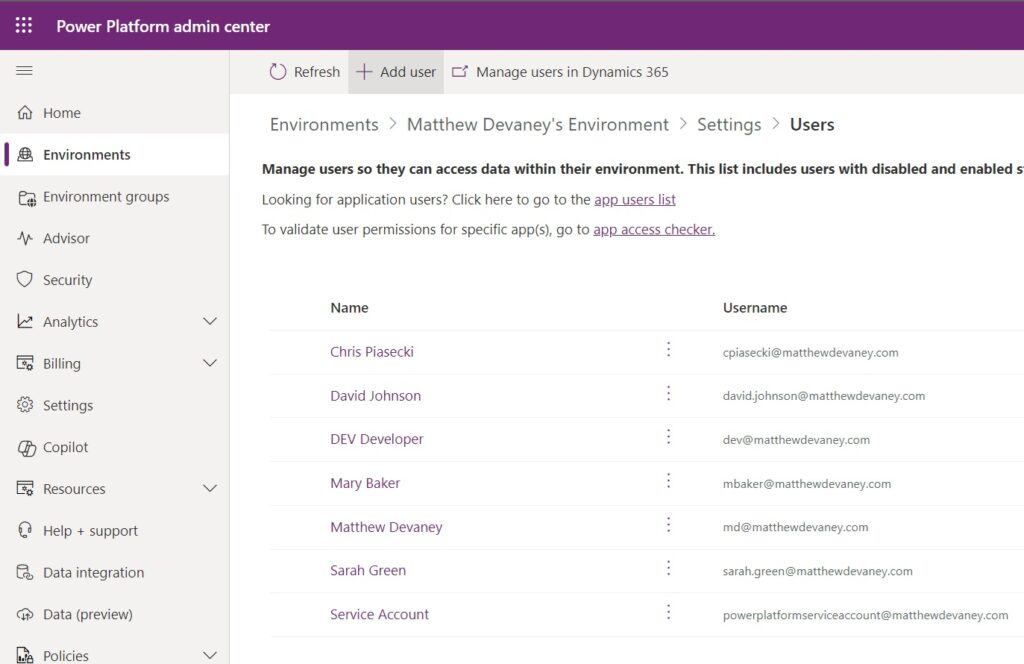Open Security in the sidebar
Image resolution: width=1024 pixels, height=664 pixels.
pos(115,280)
